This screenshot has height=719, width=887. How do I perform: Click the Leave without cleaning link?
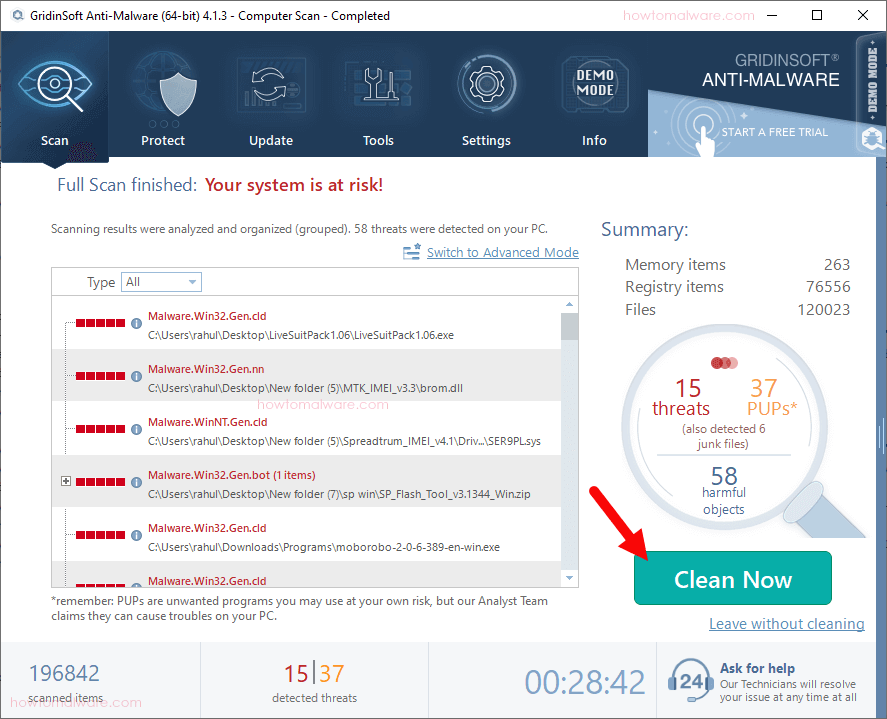click(x=786, y=623)
